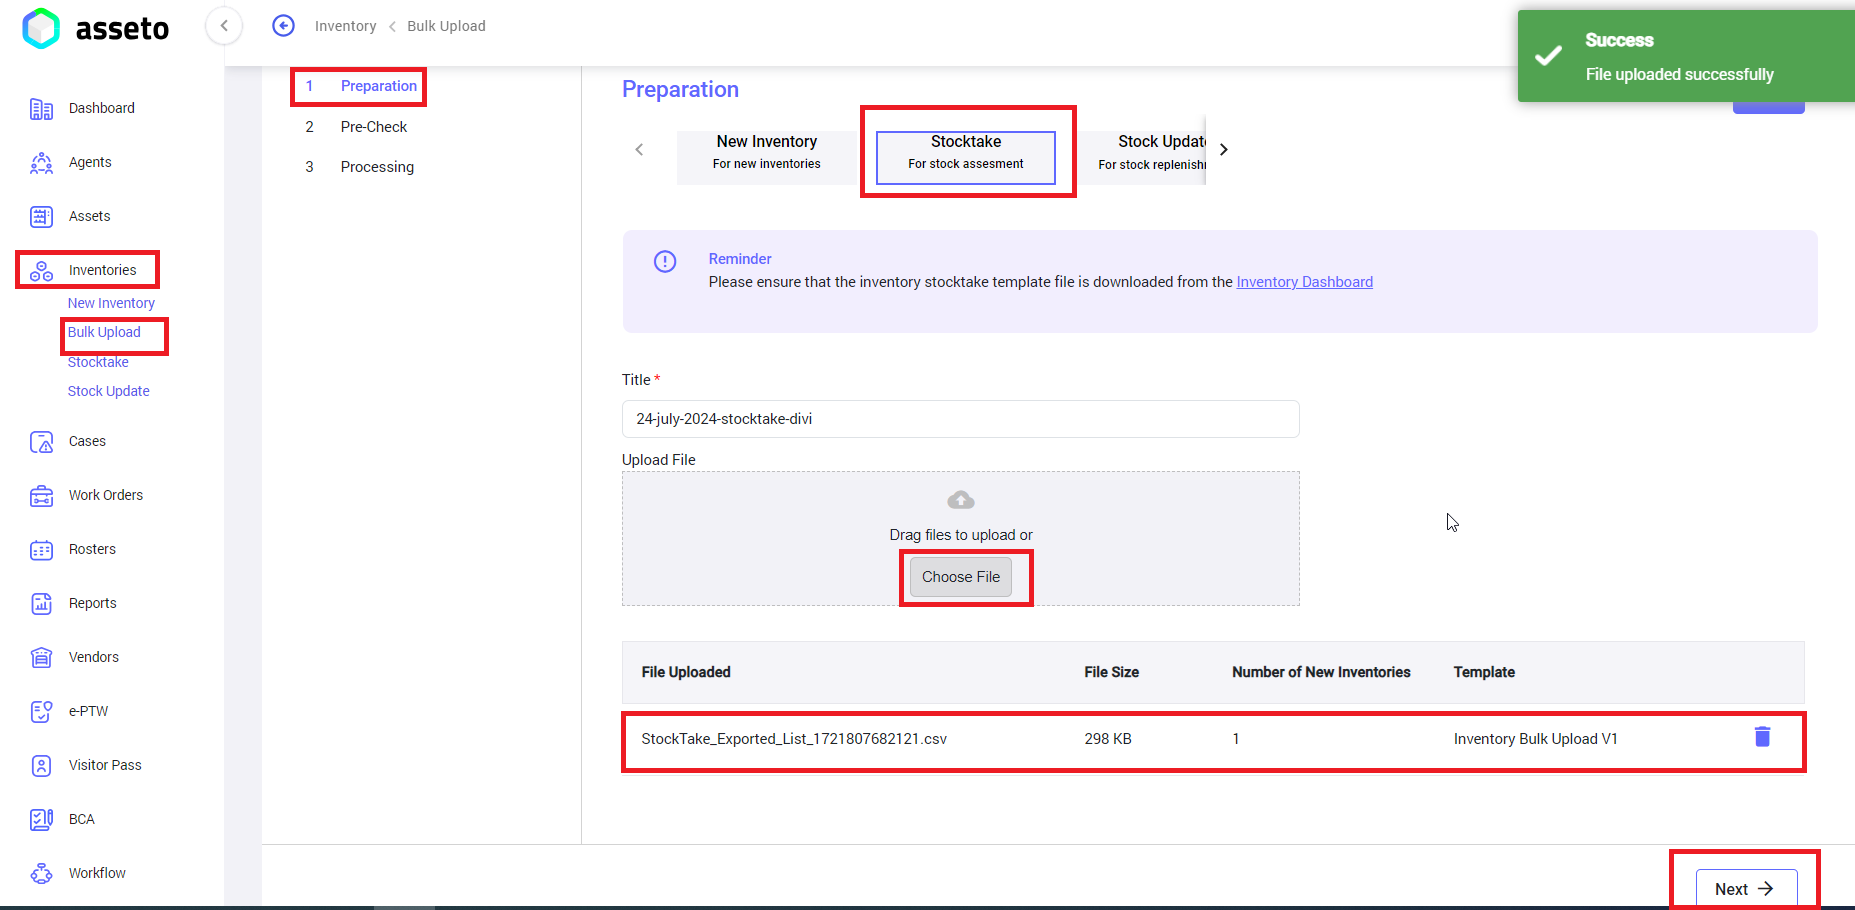Delete the uploaded StockTake CSV file

[x=1762, y=737]
